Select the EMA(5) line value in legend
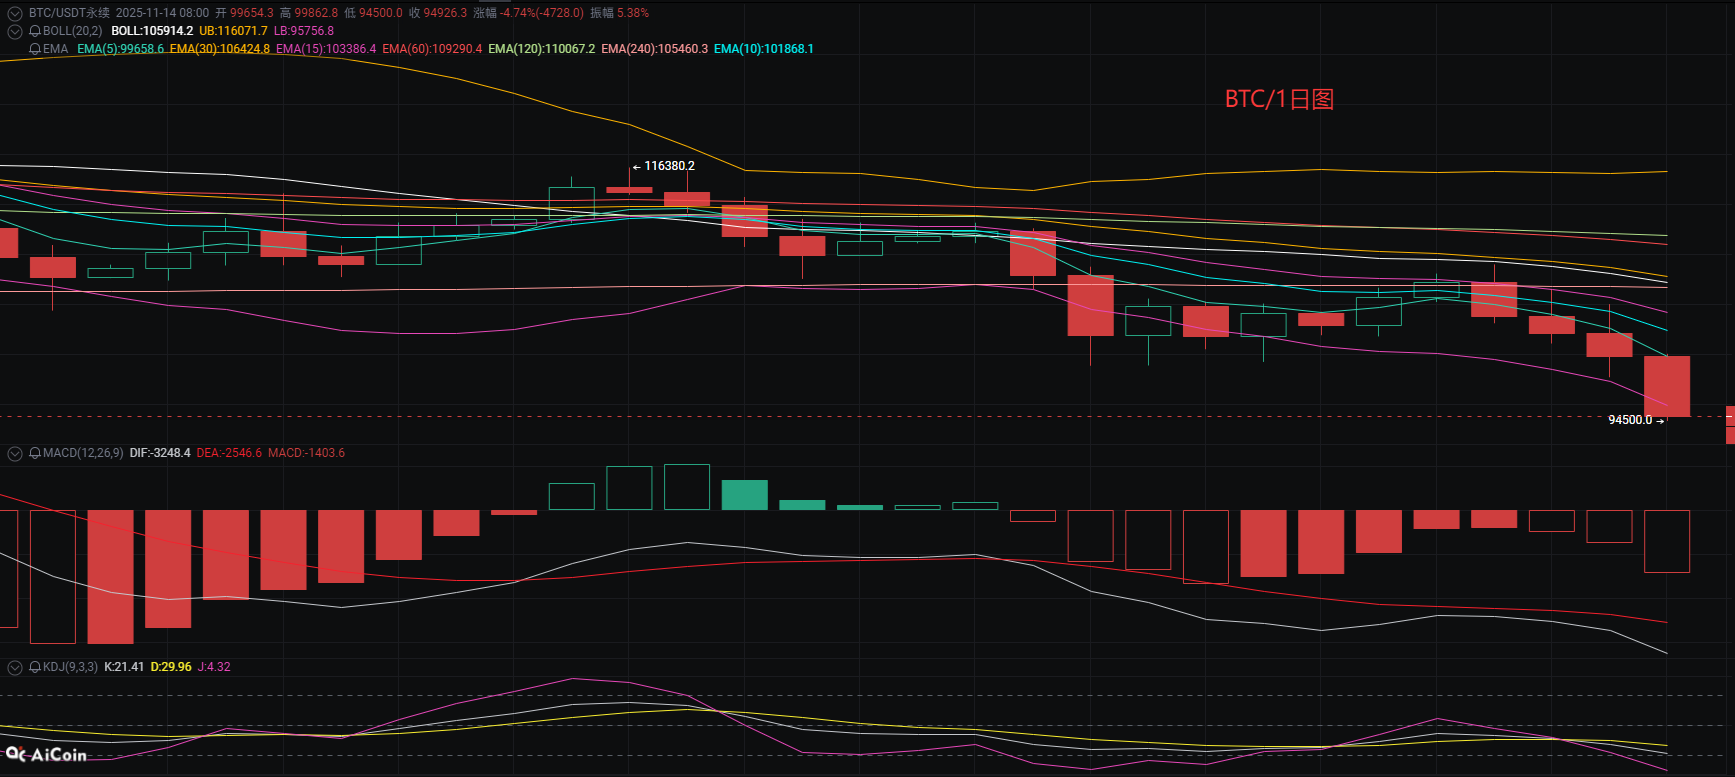 (120, 49)
